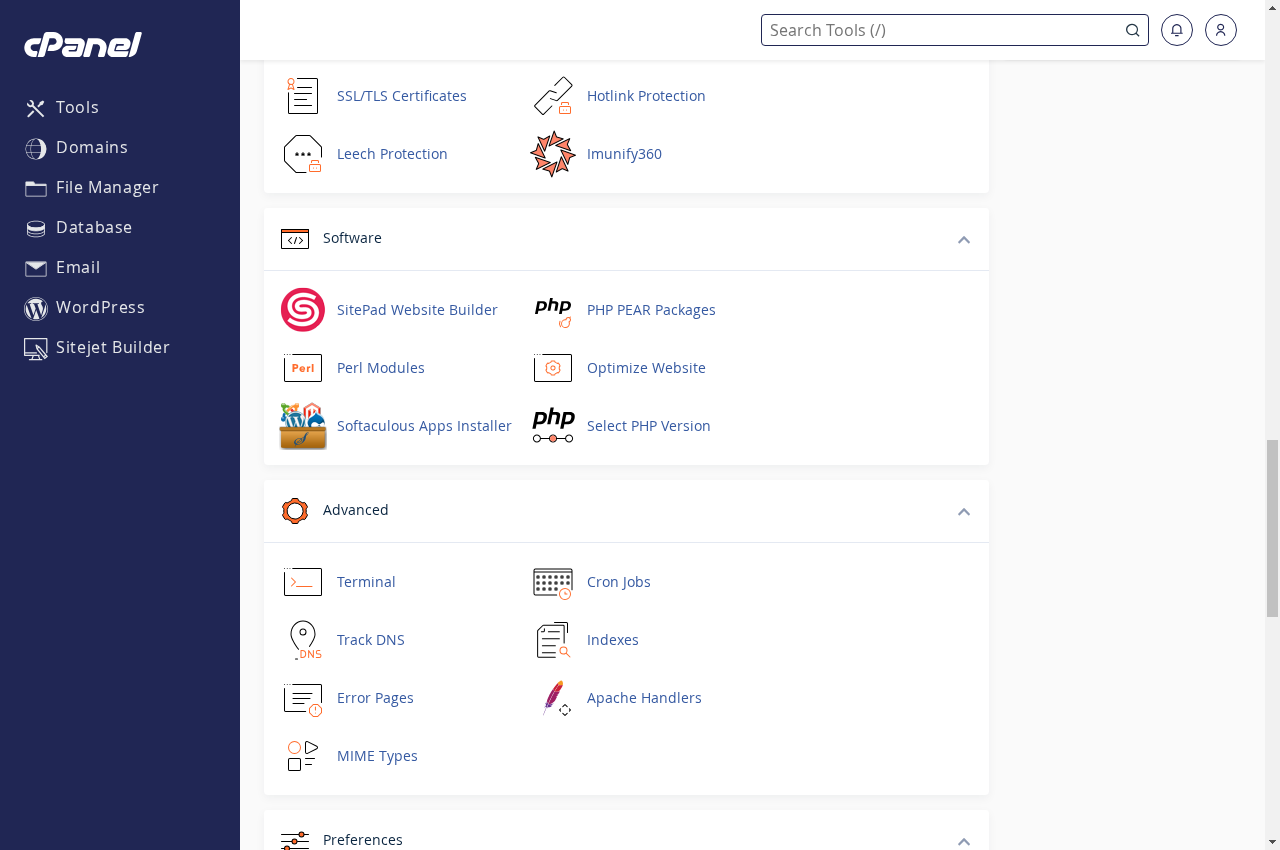Click the Hotlink Protection chain icon
The height and width of the screenshot is (850, 1280).
click(x=553, y=96)
